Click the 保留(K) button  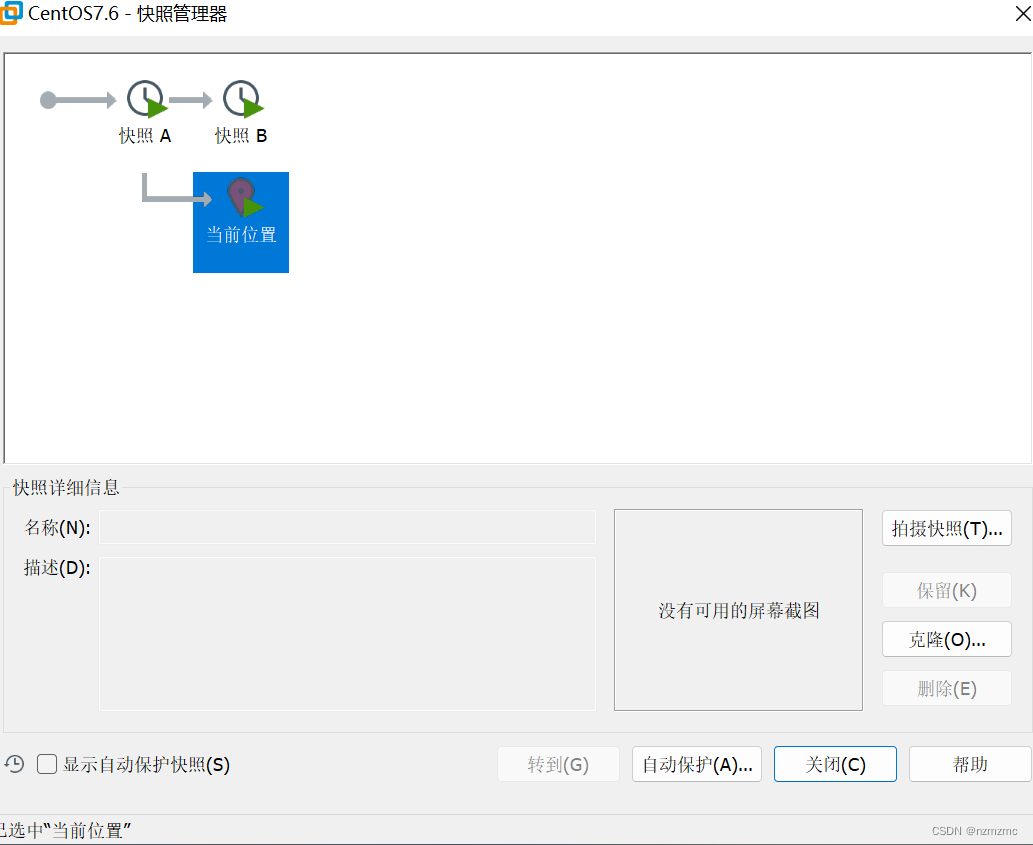click(947, 590)
